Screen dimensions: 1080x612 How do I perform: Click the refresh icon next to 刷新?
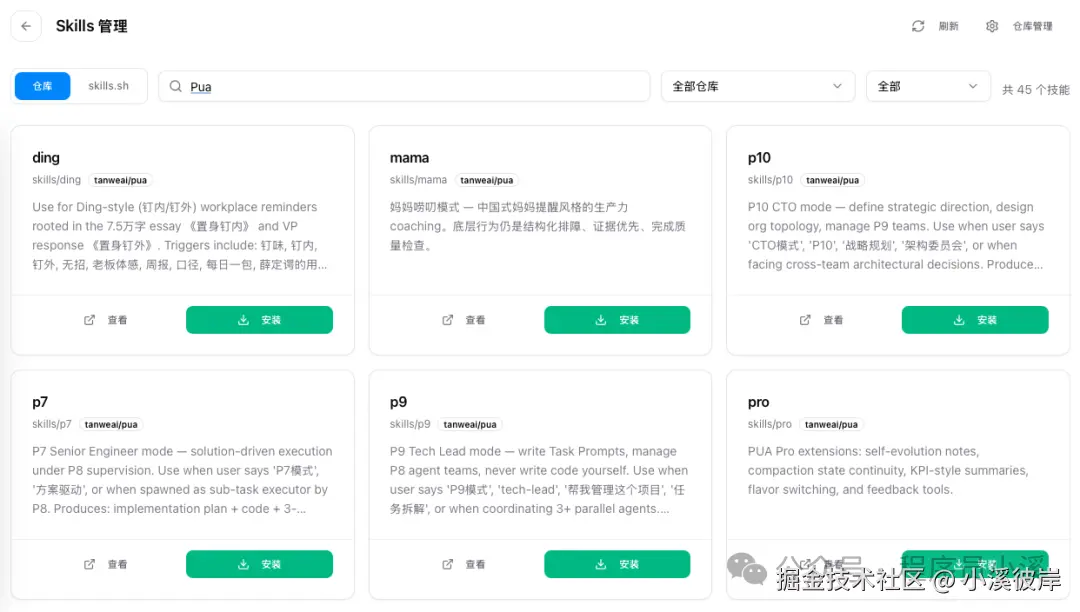coord(918,26)
